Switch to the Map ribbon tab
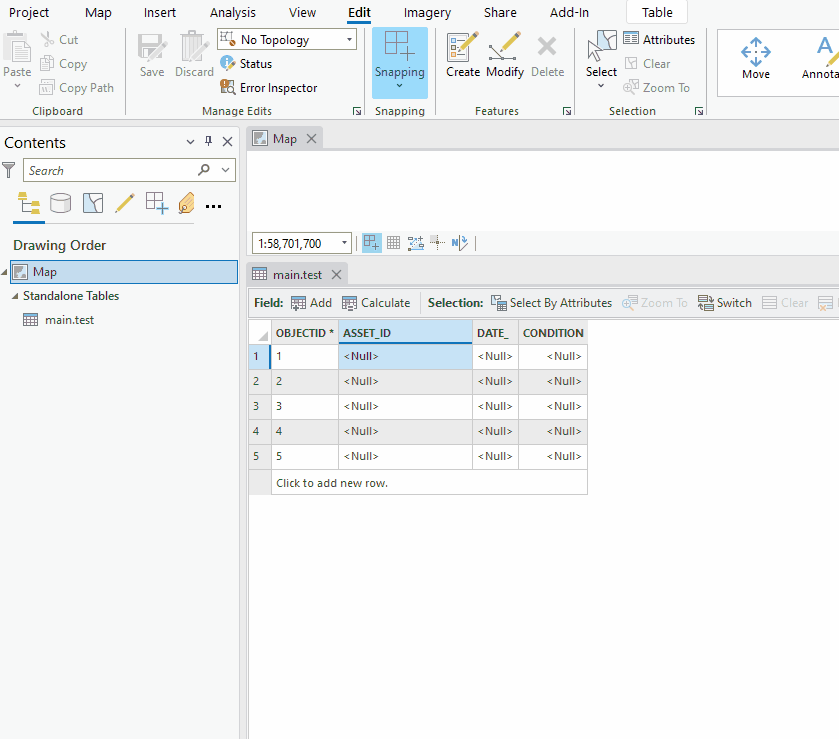Image resolution: width=839 pixels, height=739 pixels. (98, 12)
